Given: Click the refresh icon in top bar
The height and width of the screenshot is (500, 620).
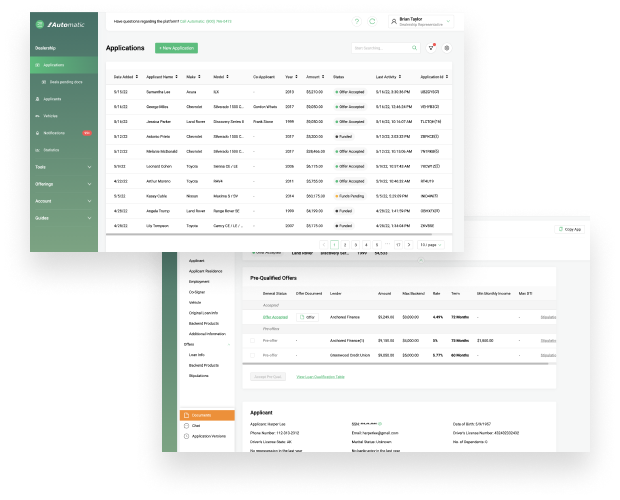Looking at the screenshot, I should point(373,21).
